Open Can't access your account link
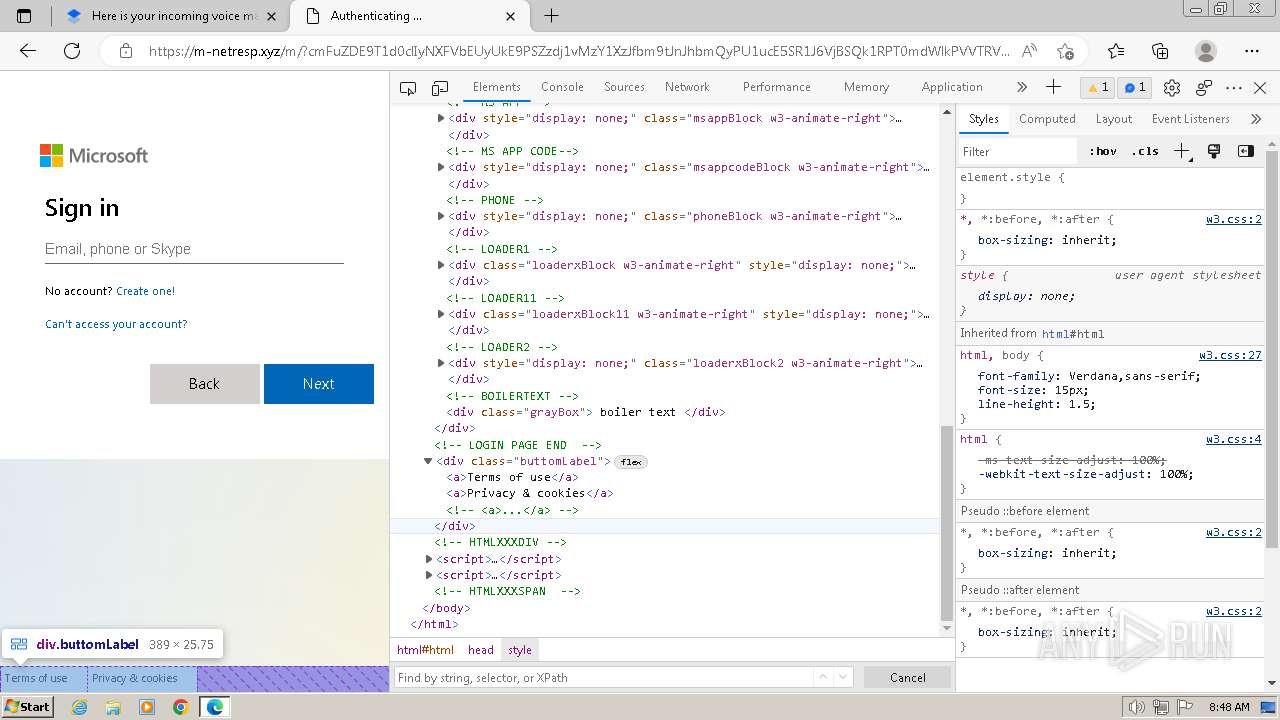Screen dimensions: 1280x720 116,324
